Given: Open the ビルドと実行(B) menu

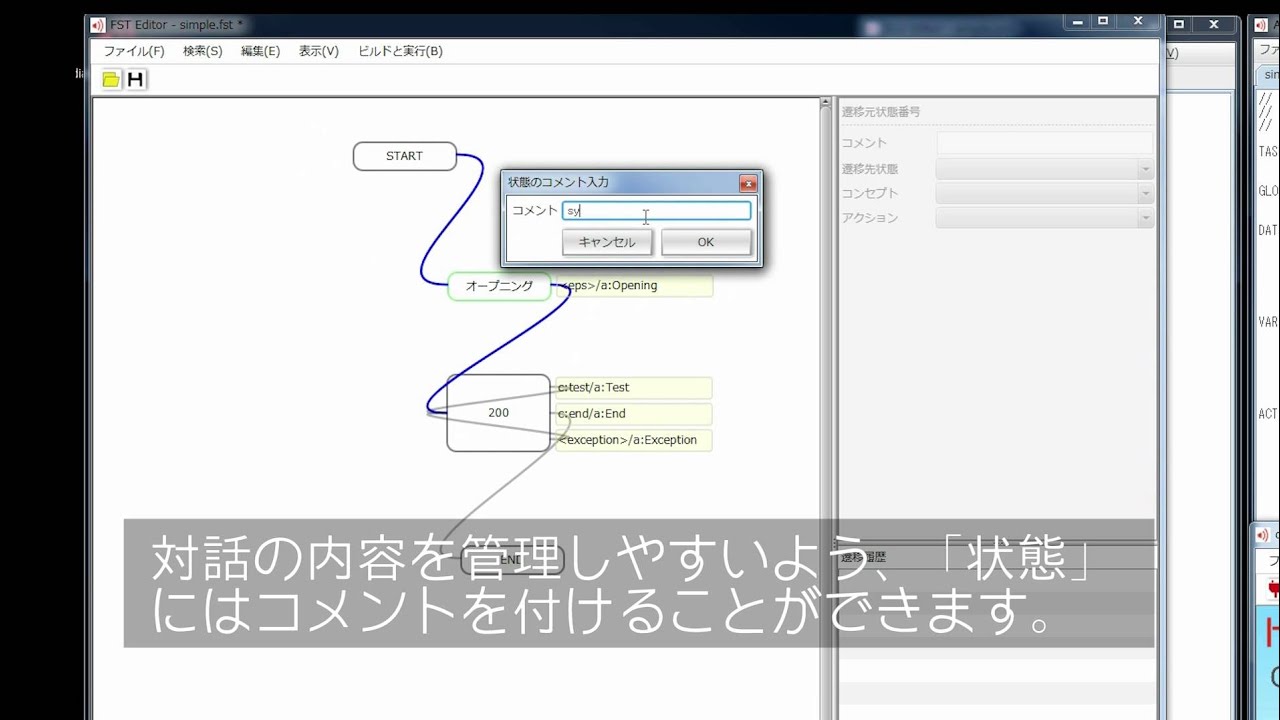Looking at the screenshot, I should [400, 51].
